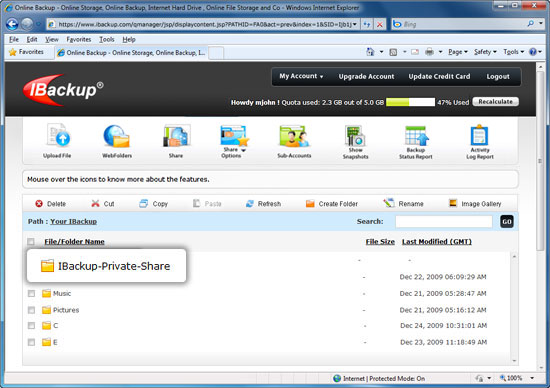Click the Copy action
The height and width of the screenshot is (388, 550).
[x=153, y=204]
